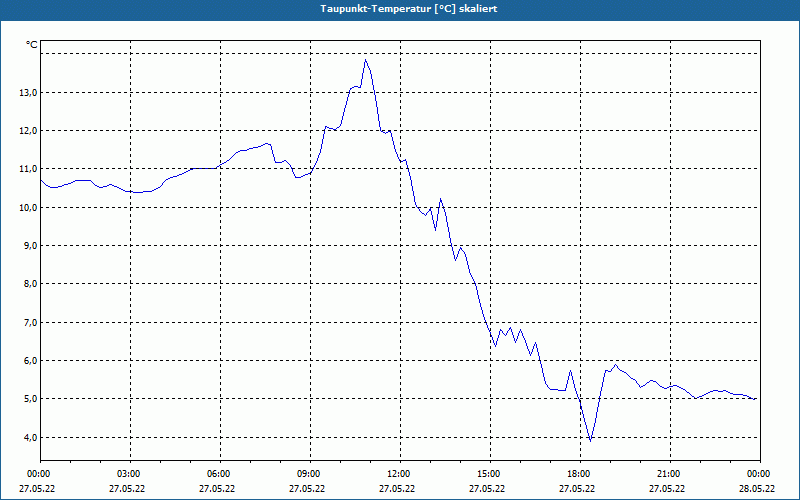This screenshot has height=500, width=800.
Task: Click the 03:00 time axis label
Action: (131, 474)
